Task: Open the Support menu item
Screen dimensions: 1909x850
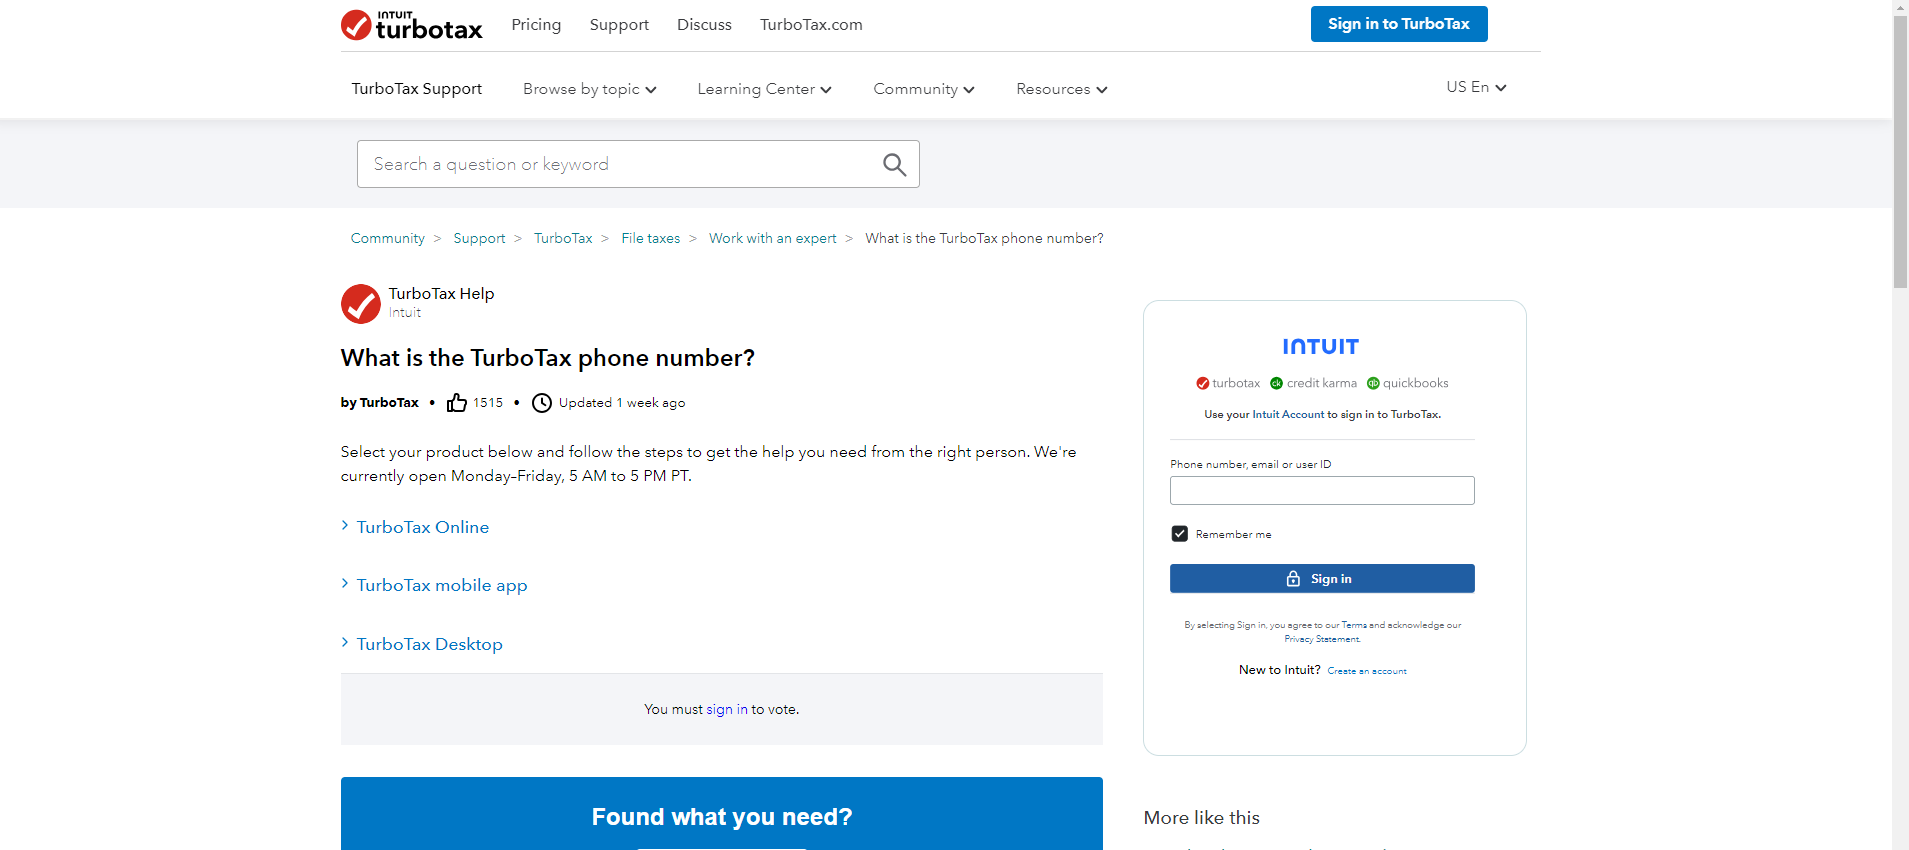Action: (x=619, y=24)
